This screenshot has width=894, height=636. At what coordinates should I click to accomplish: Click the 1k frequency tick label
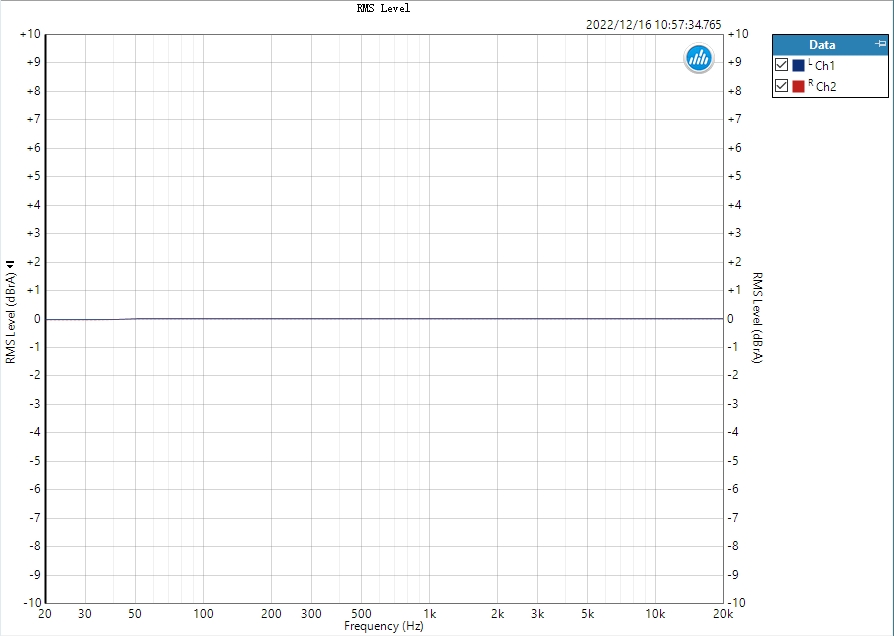pos(430,614)
